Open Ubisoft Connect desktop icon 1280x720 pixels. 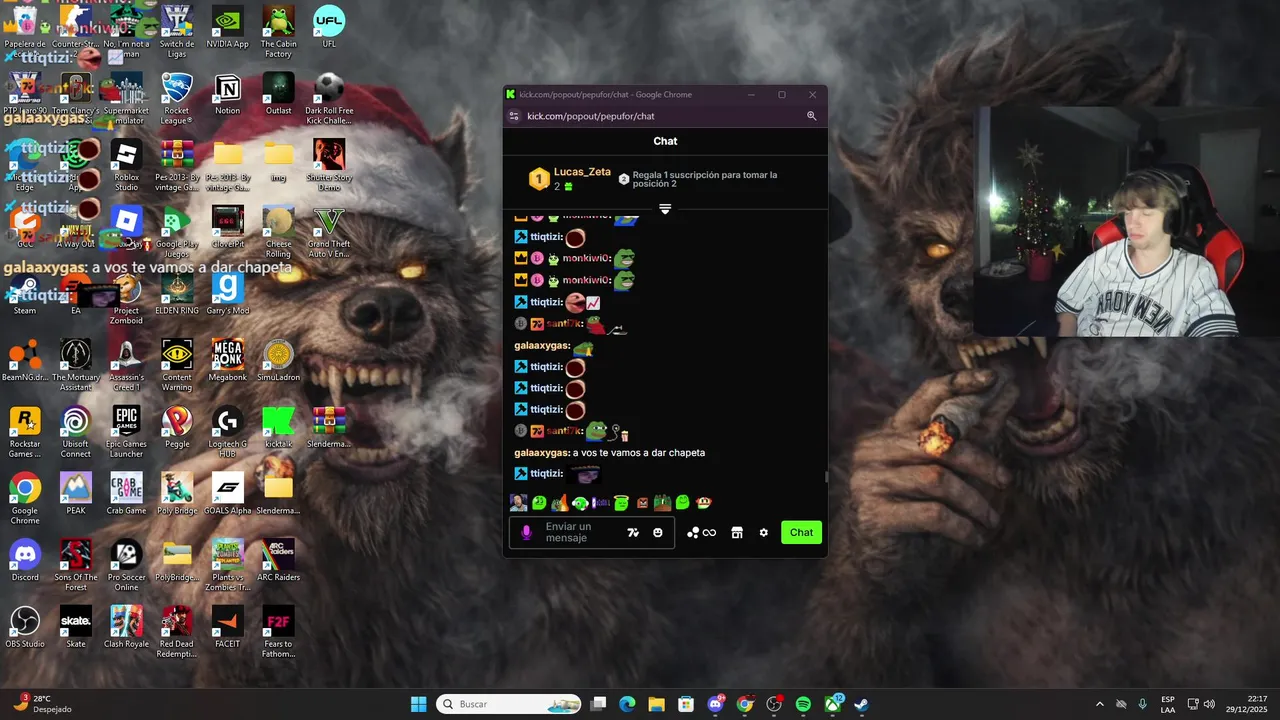(76, 432)
